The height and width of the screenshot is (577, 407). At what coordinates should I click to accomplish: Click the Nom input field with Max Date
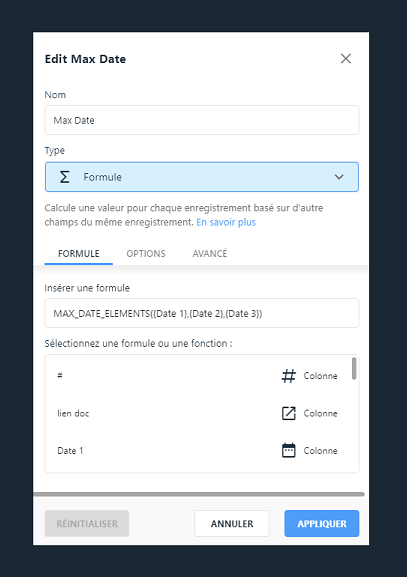(x=202, y=120)
